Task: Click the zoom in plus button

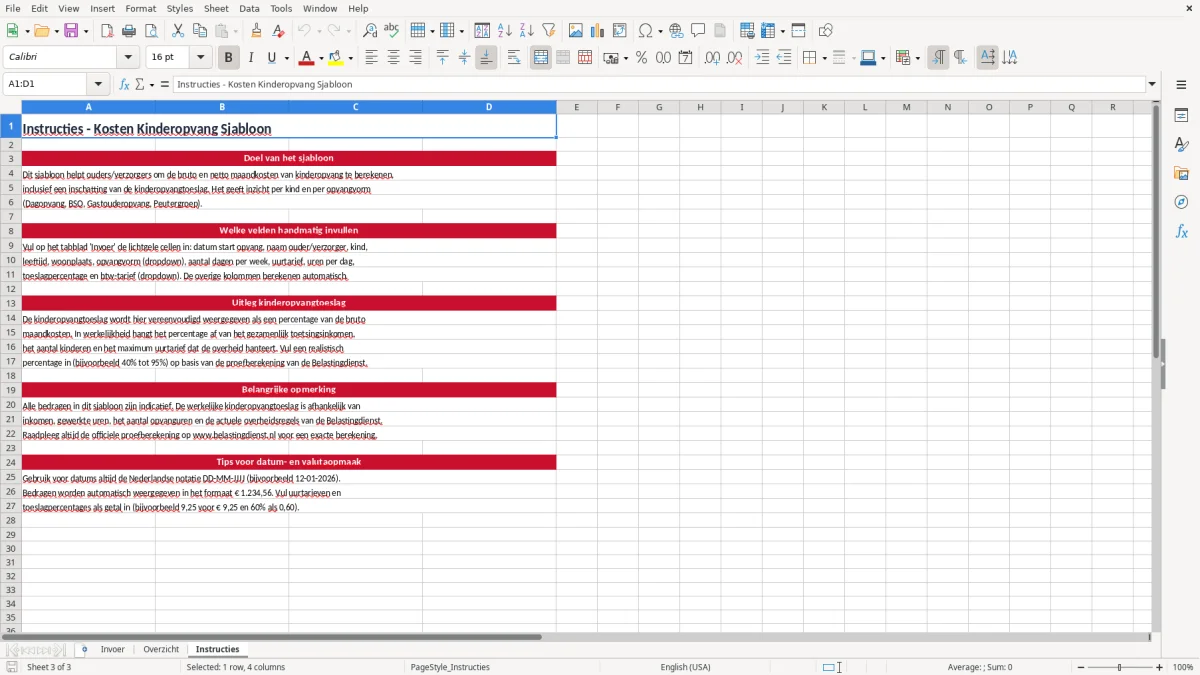Action: tap(1159, 667)
